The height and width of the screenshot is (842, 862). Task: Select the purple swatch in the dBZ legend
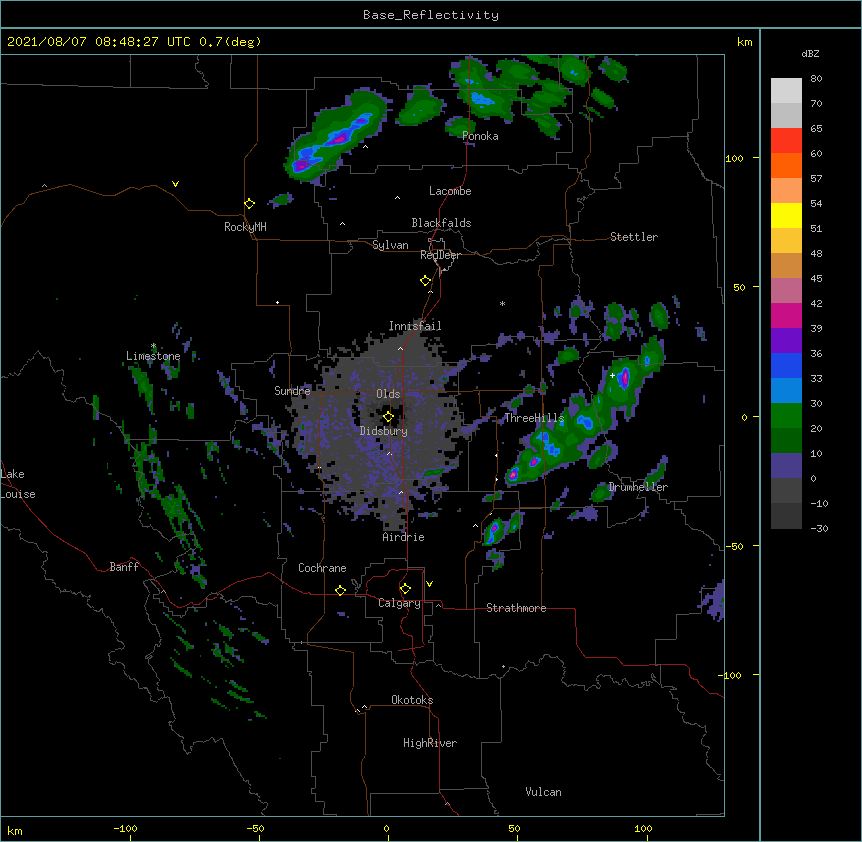[786, 340]
